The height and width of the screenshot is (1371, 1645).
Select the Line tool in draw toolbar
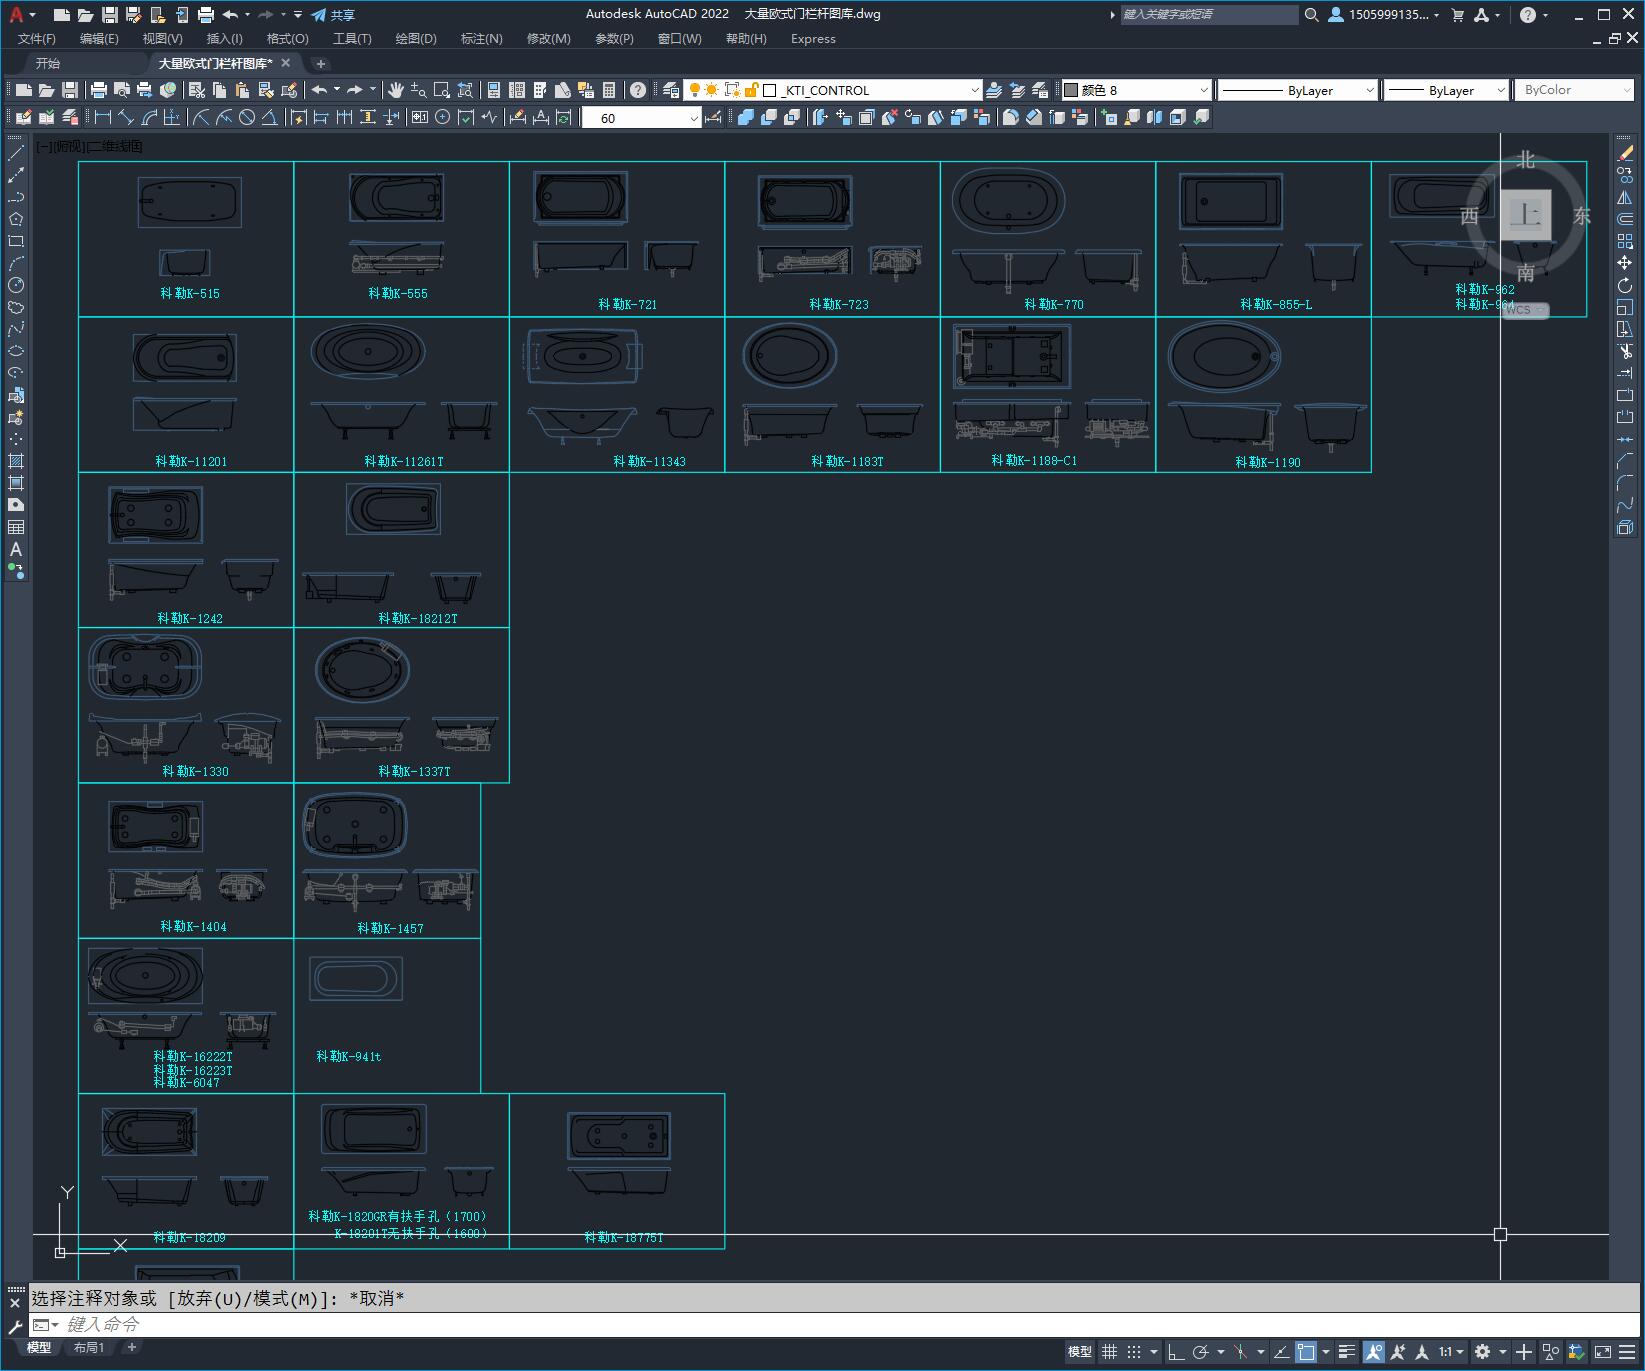[16, 153]
